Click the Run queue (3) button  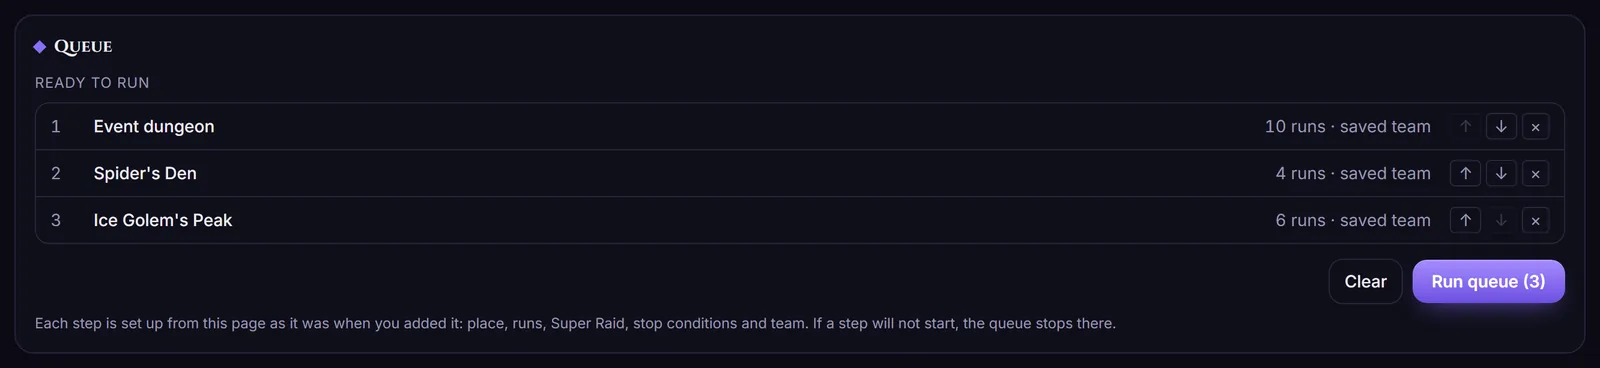point(1488,281)
